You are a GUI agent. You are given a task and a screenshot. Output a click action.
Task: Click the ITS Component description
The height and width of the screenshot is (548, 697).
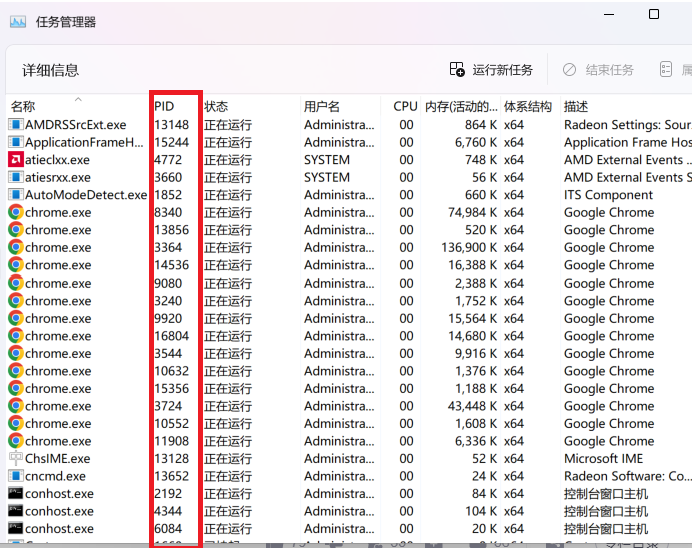coord(608,195)
